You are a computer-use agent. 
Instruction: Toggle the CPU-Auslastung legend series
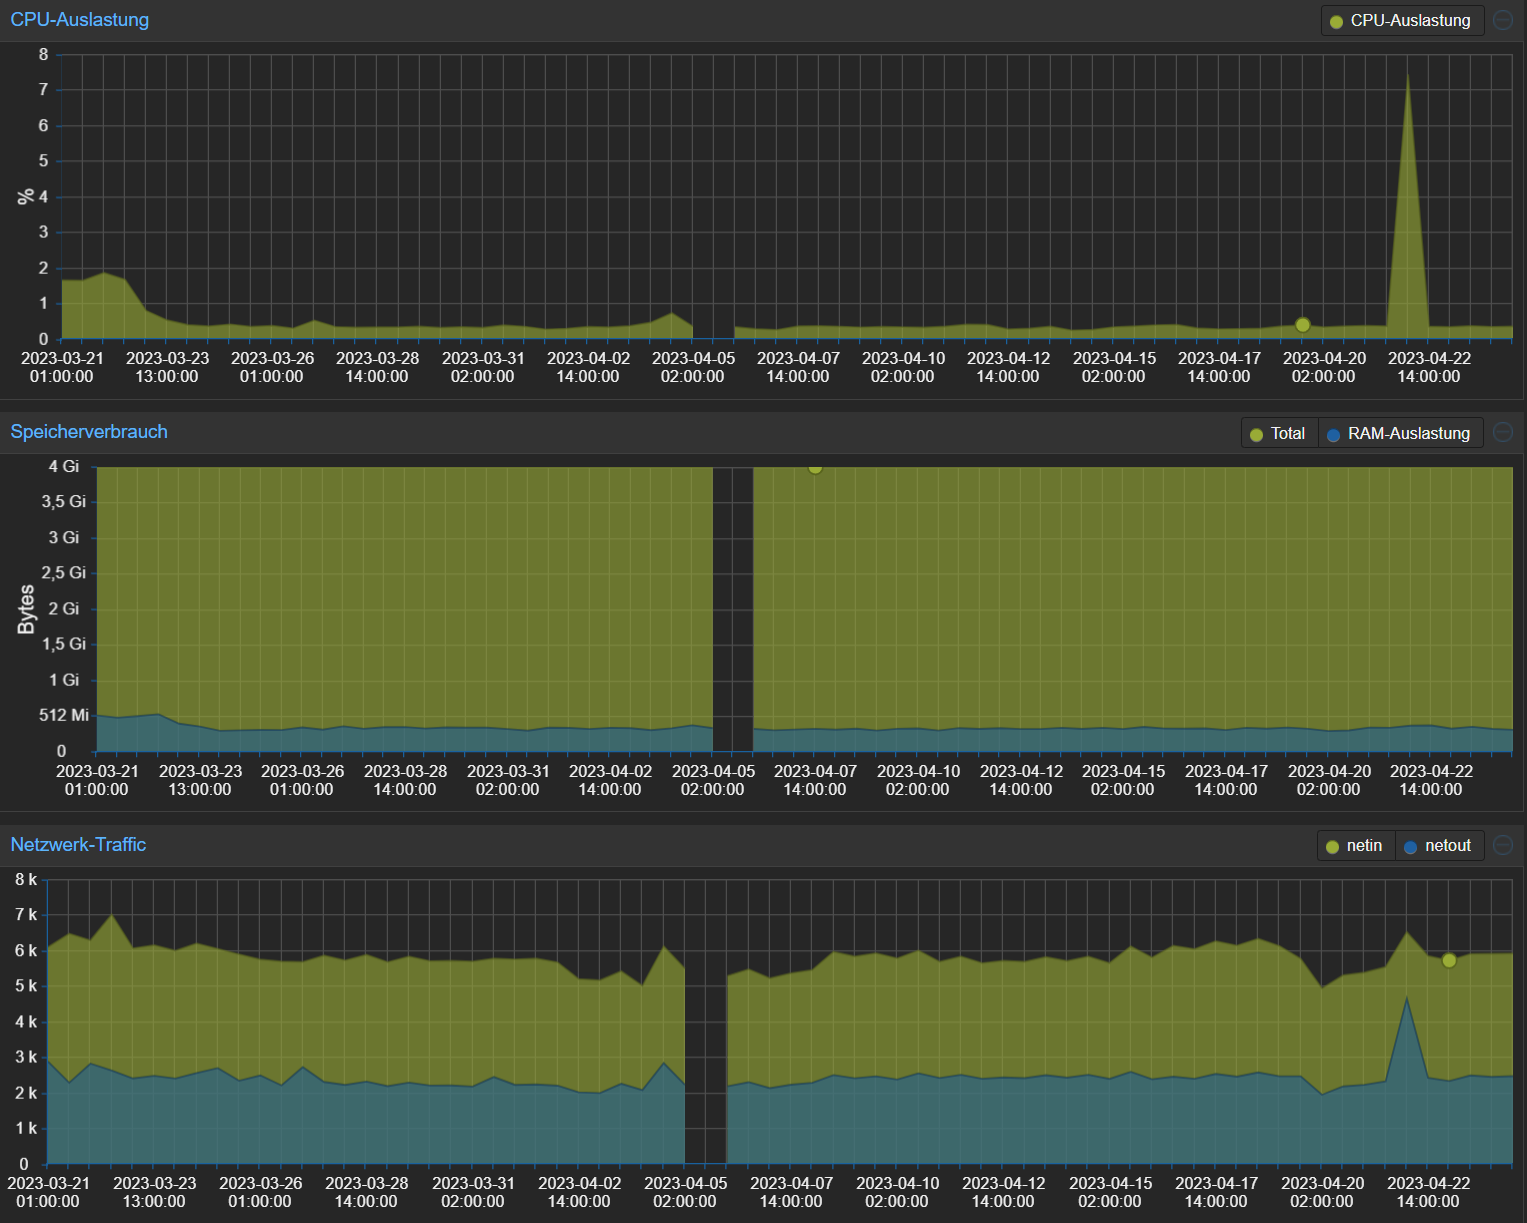coord(1400,21)
